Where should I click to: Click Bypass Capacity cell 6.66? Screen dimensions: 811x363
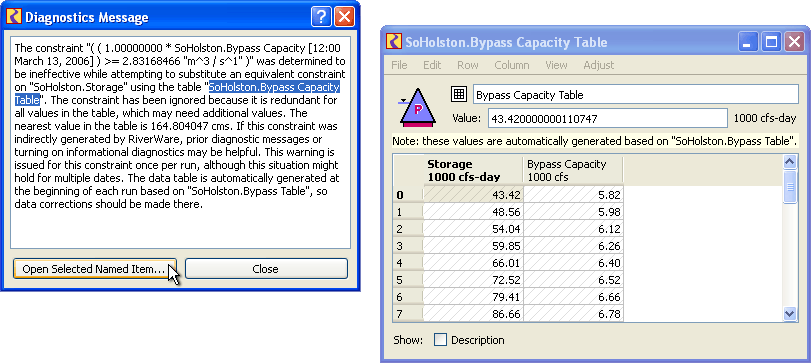coord(573,296)
